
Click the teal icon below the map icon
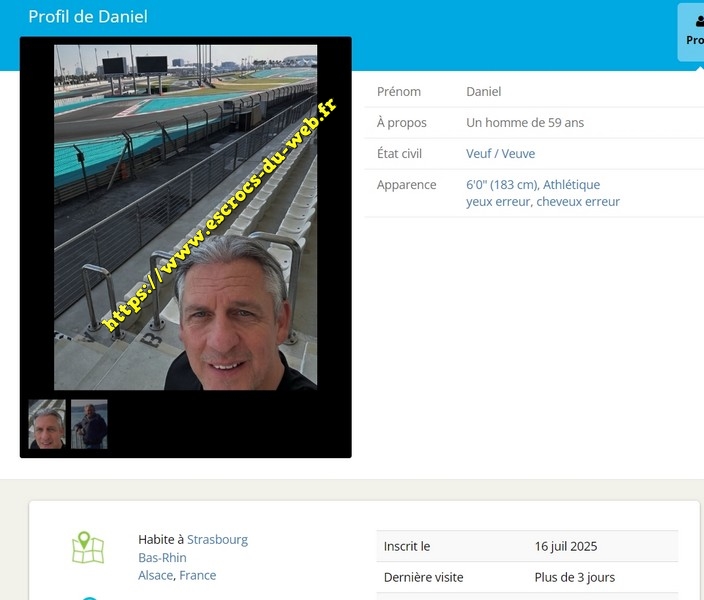click(x=88, y=597)
